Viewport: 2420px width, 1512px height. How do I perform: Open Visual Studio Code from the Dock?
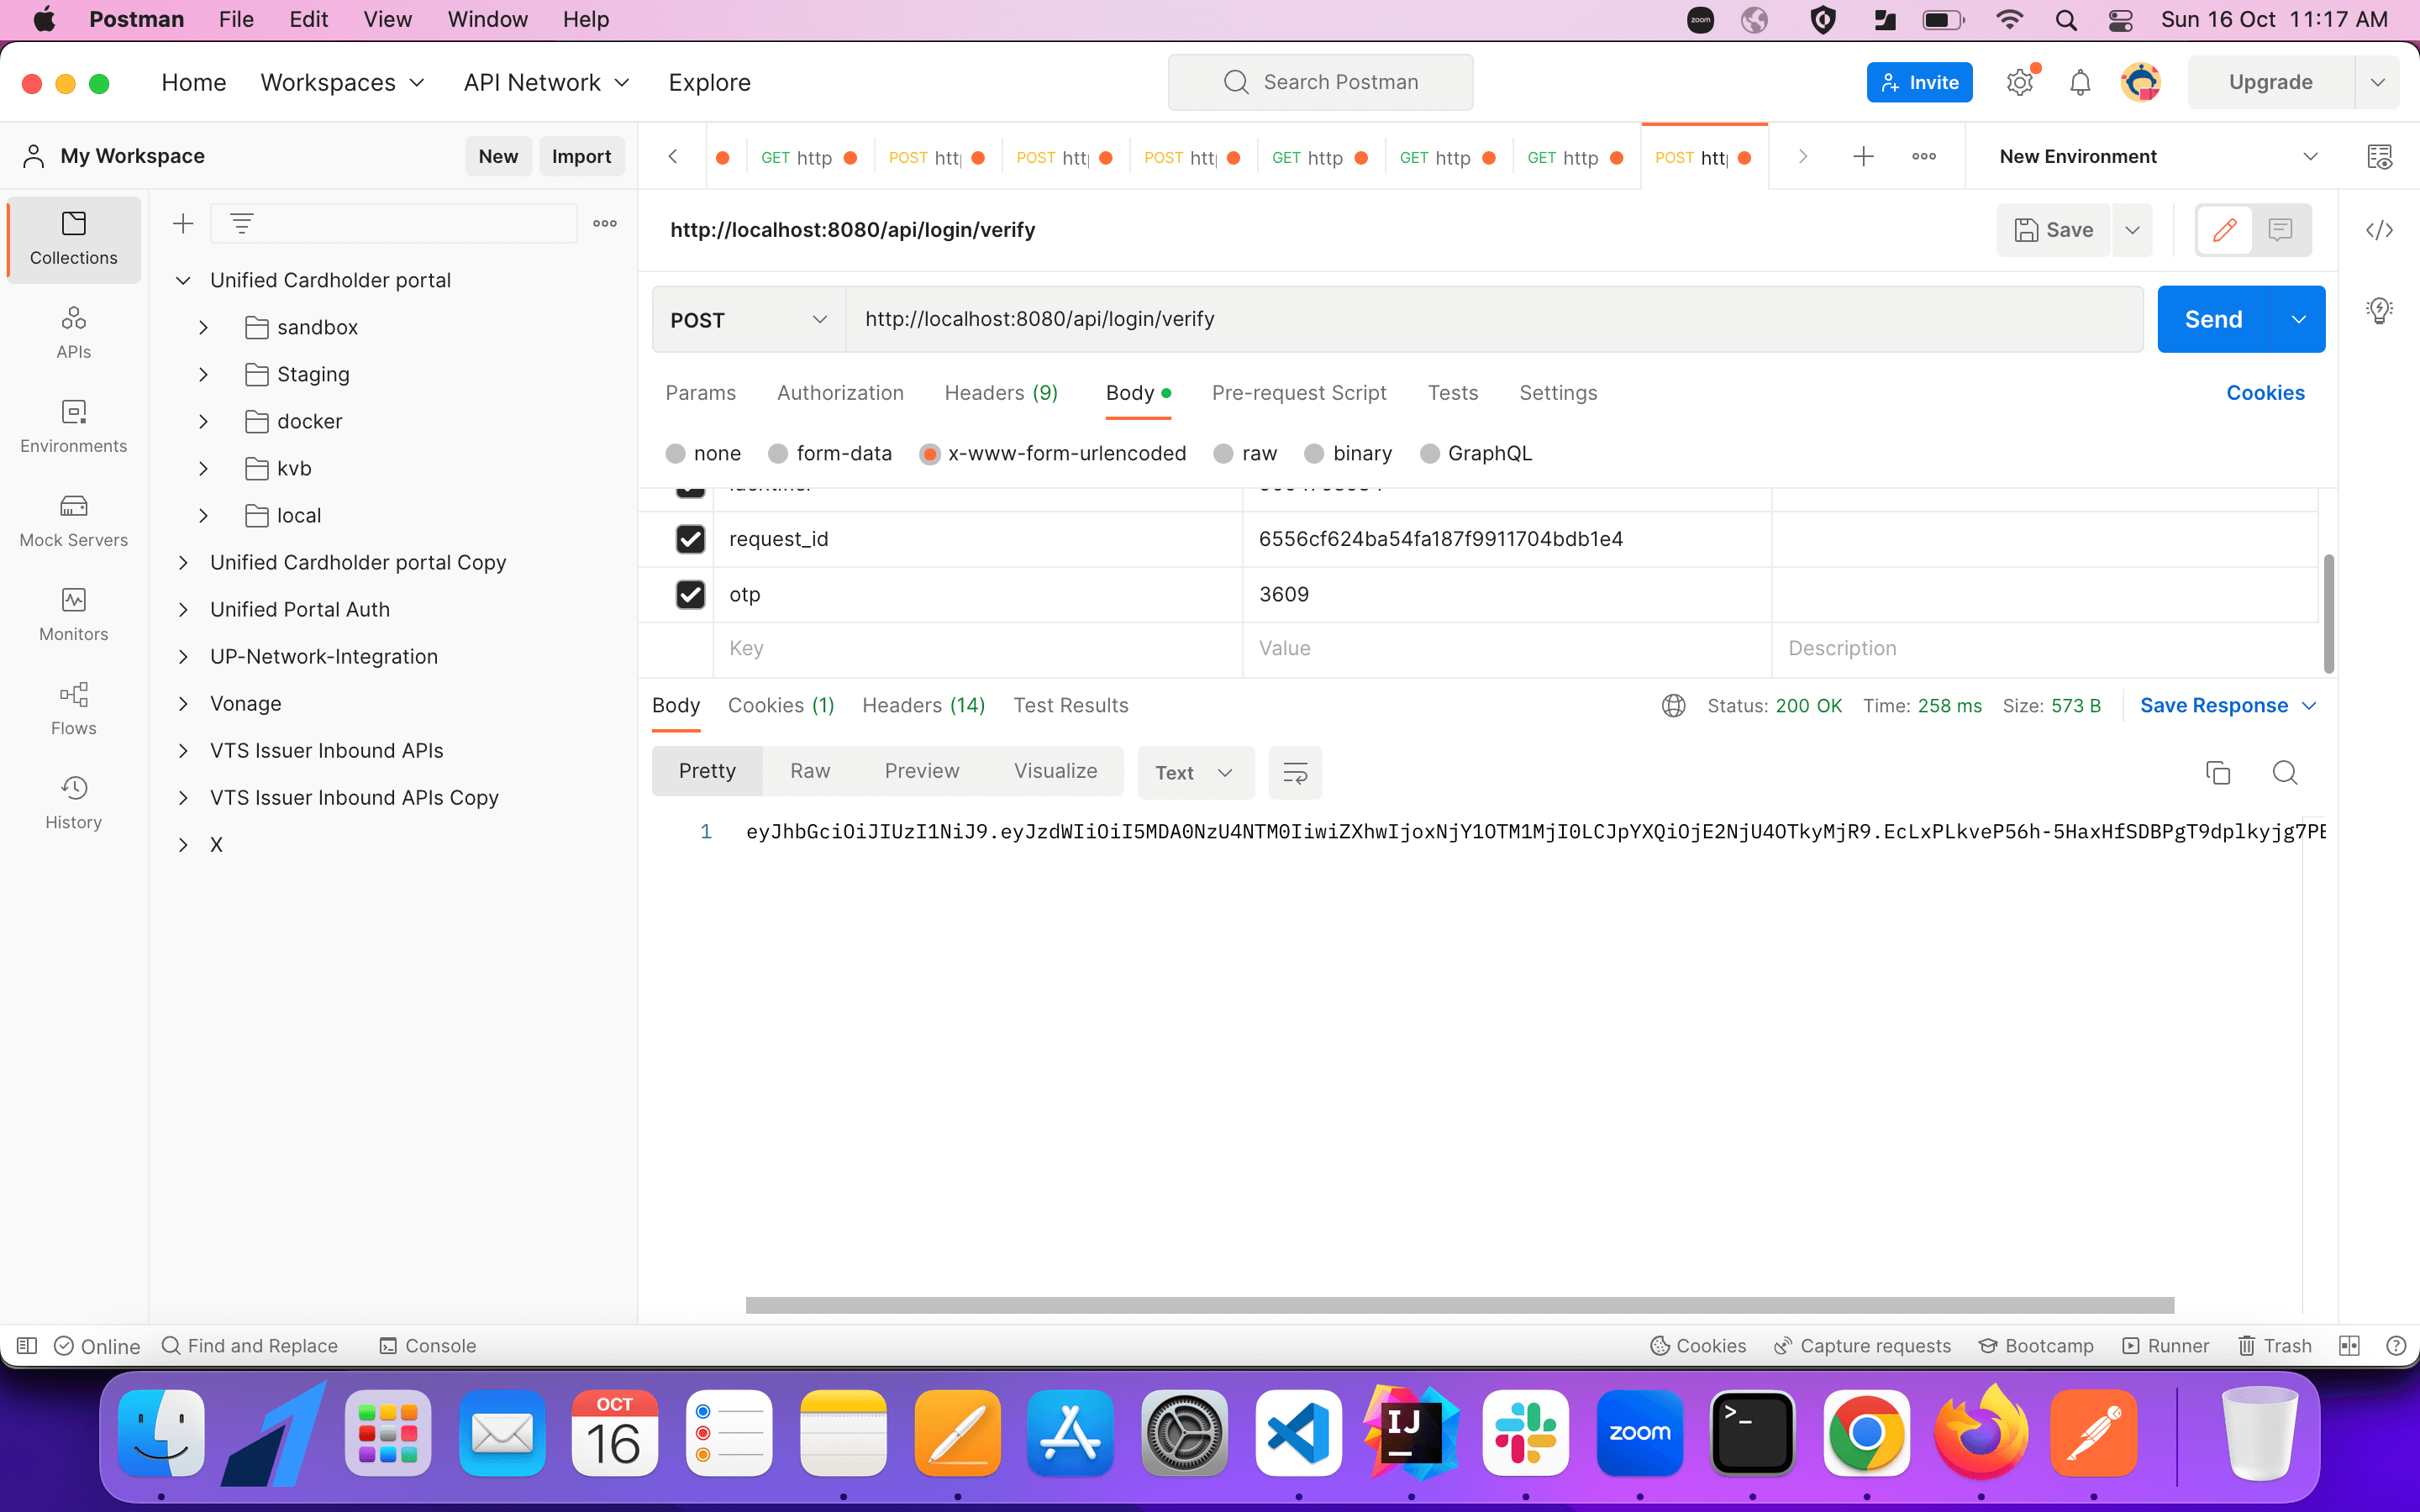pyautogui.click(x=1298, y=1433)
